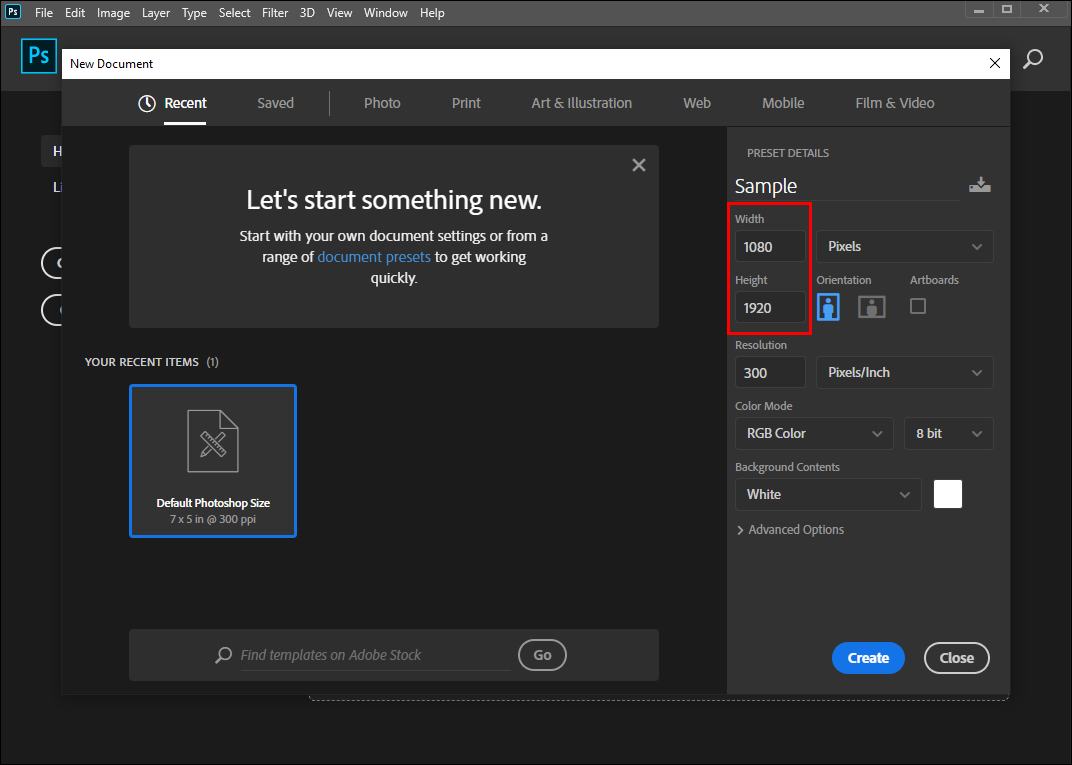Viewport: 1072px width, 765px height.
Task: Click the Find templates on Adobe Stock field
Action: pos(375,655)
